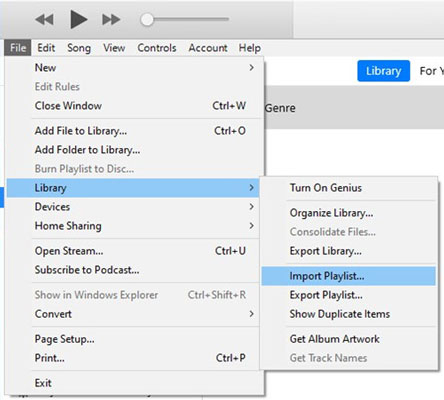
Task: Select Turn On Genius
Action: pos(348,188)
